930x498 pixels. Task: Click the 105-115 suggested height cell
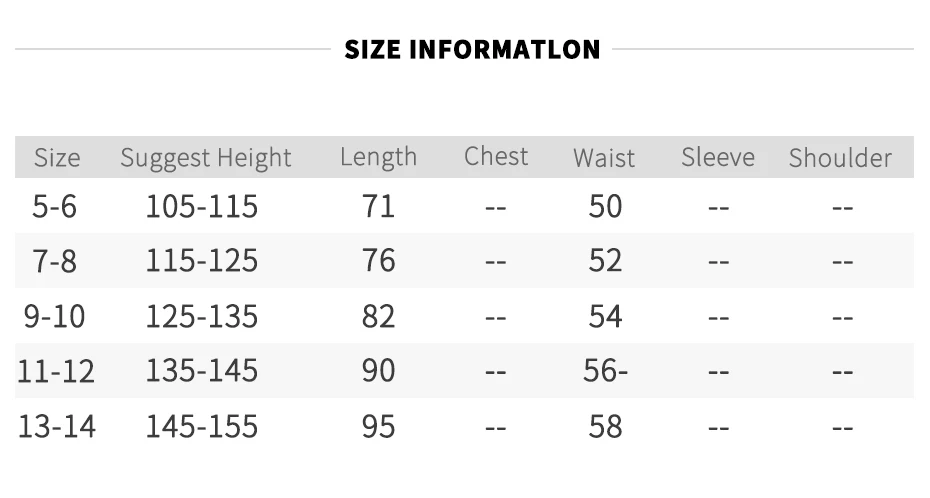[x=202, y=206]
